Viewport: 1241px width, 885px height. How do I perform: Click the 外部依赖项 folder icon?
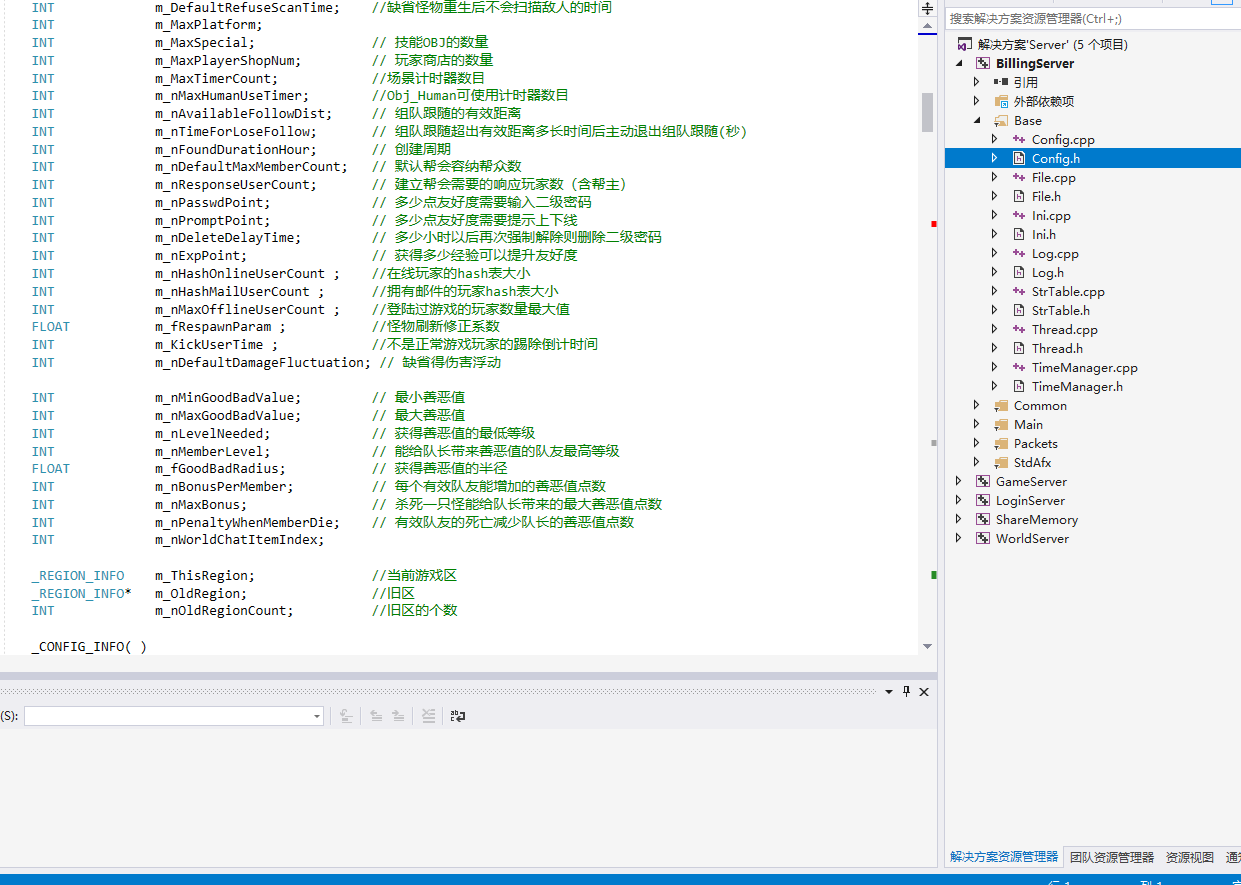coord(1001,102)
